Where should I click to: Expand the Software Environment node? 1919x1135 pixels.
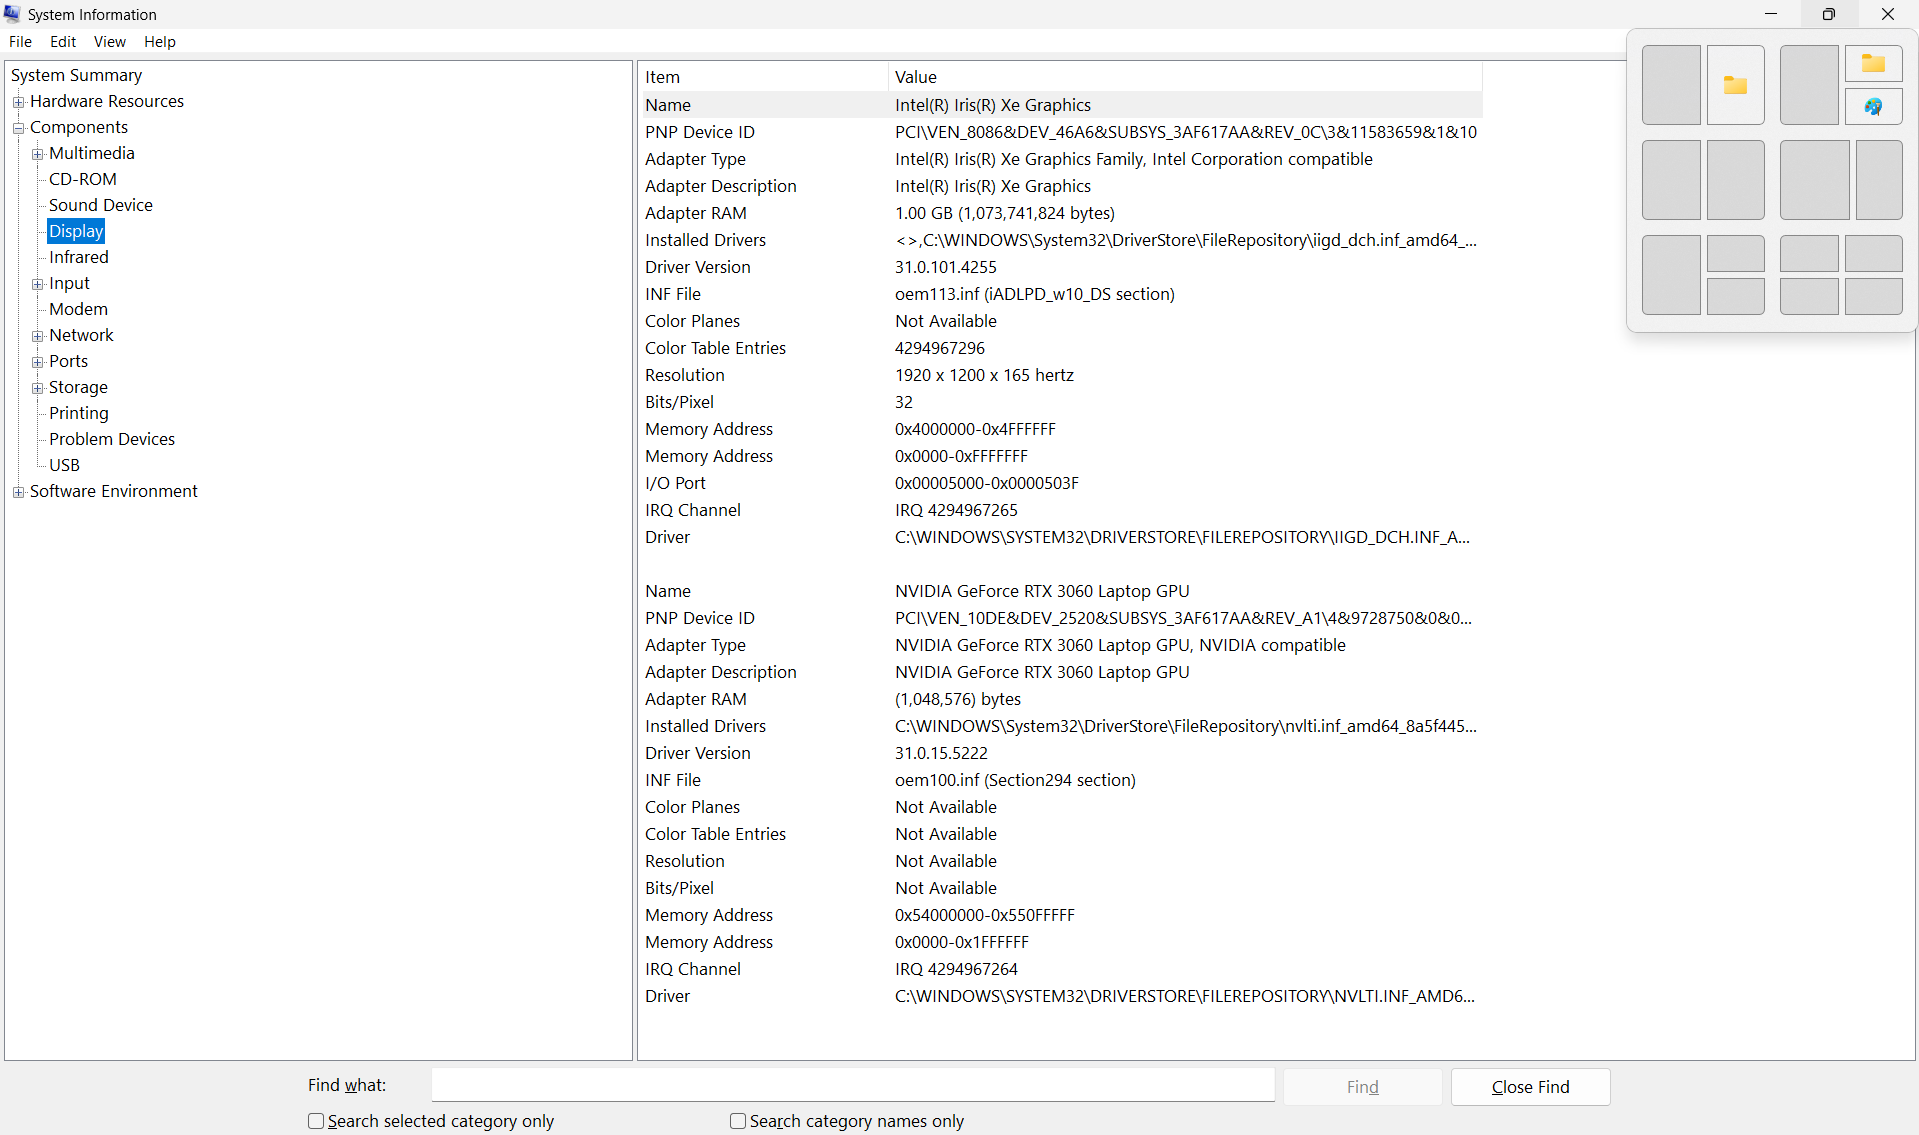coord(18,492)
